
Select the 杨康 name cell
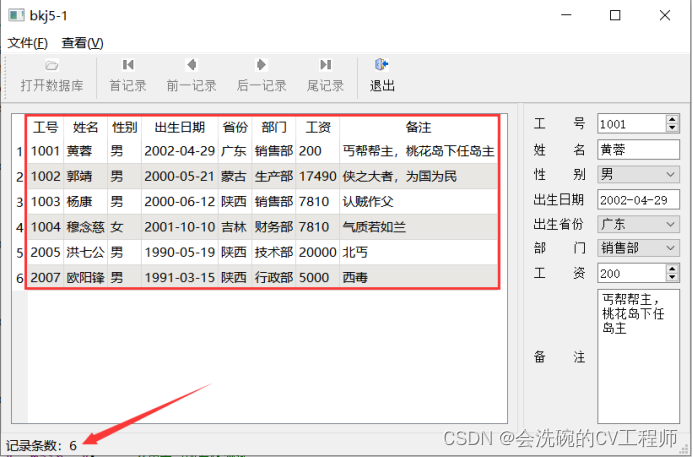pyautogui.click(x=86, y=202)
